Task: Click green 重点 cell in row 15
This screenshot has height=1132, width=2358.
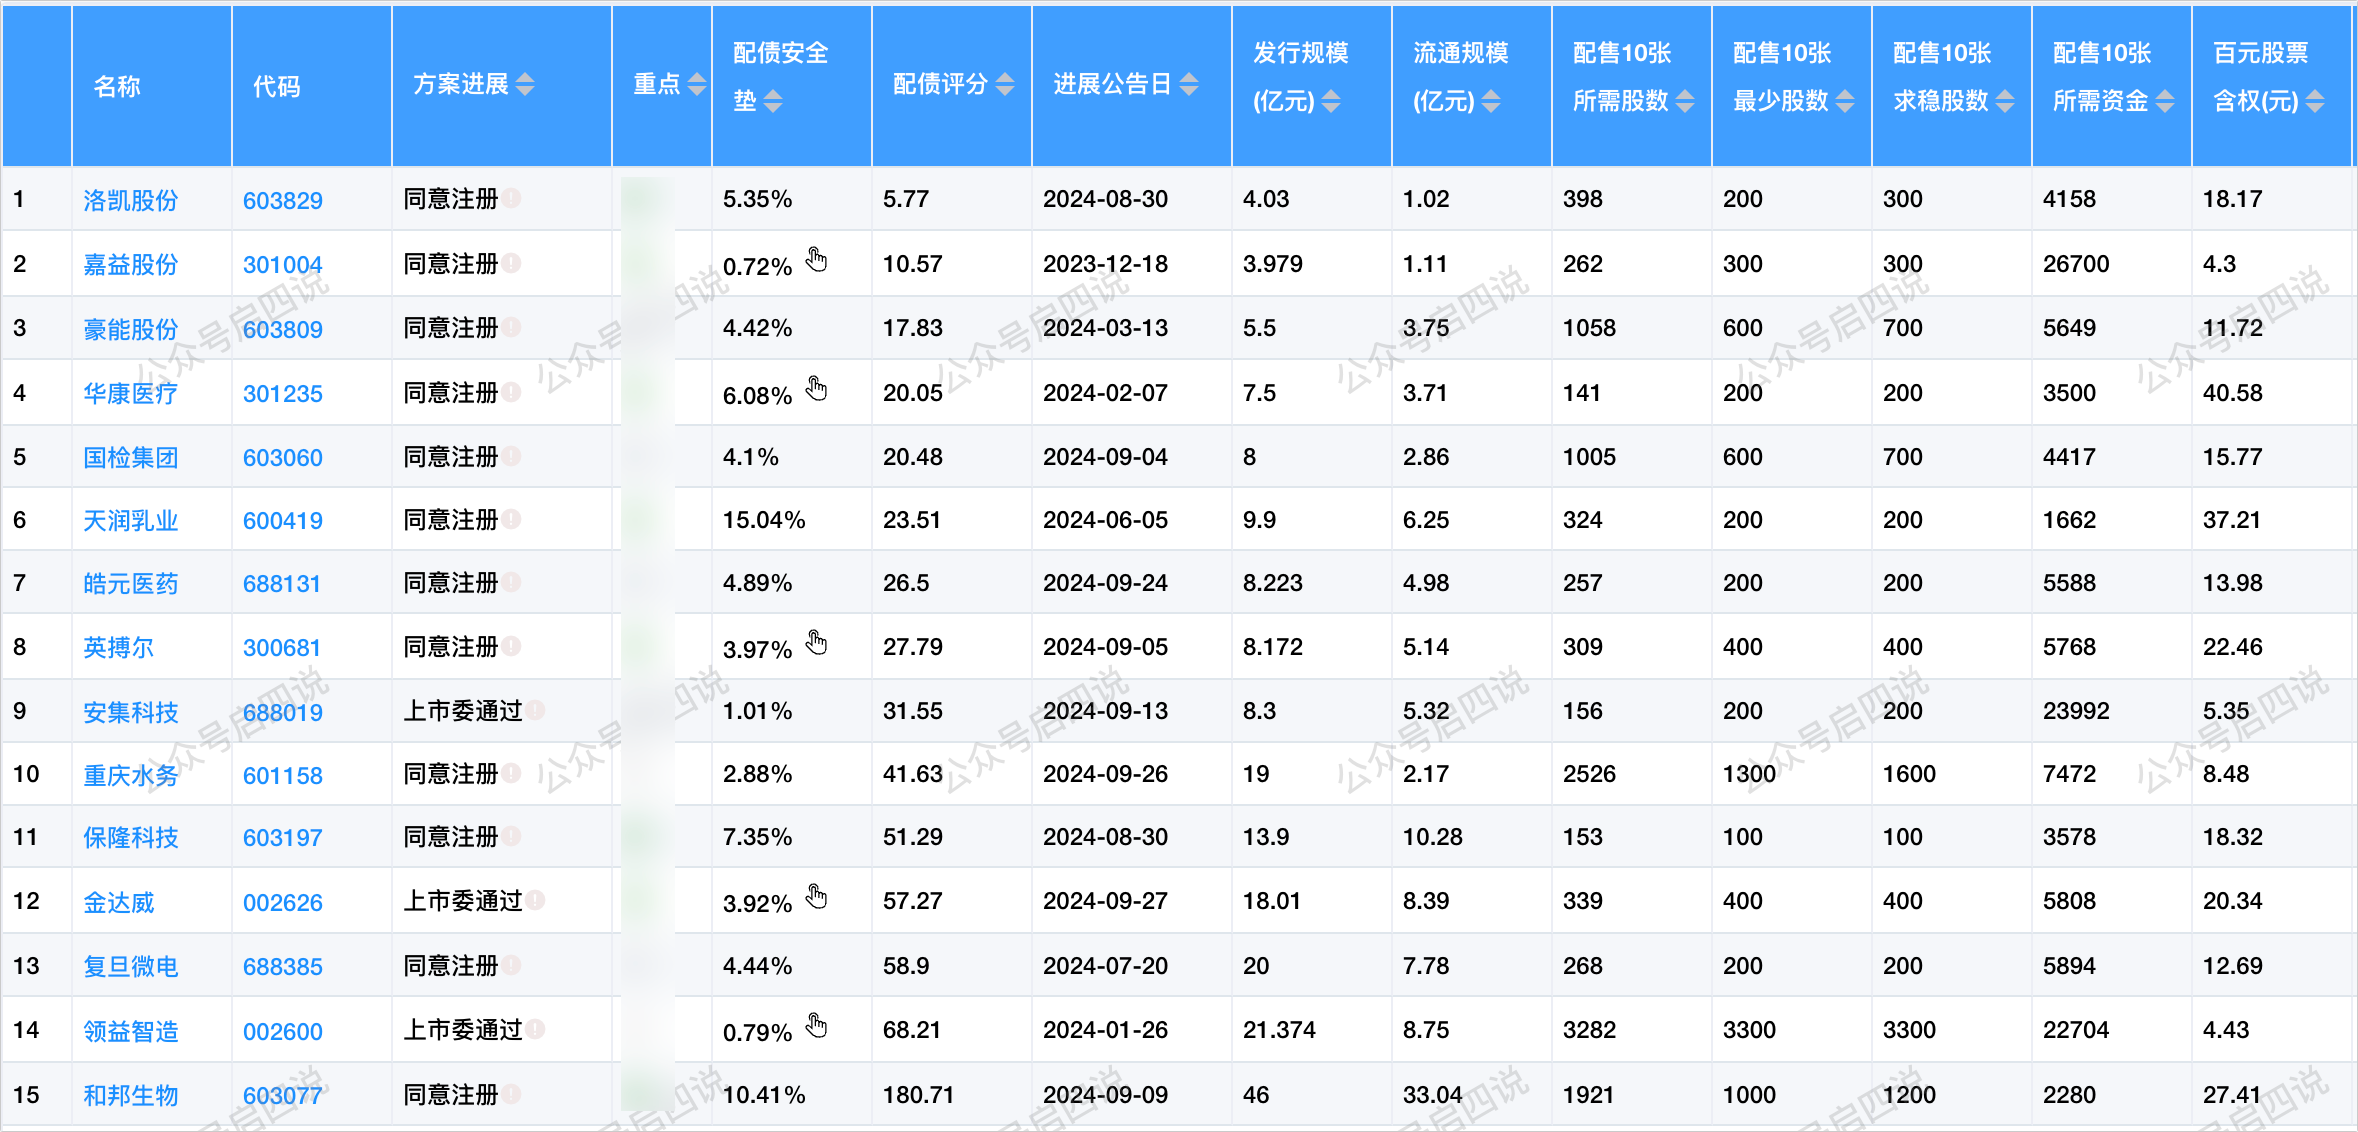Action: 646,1094
